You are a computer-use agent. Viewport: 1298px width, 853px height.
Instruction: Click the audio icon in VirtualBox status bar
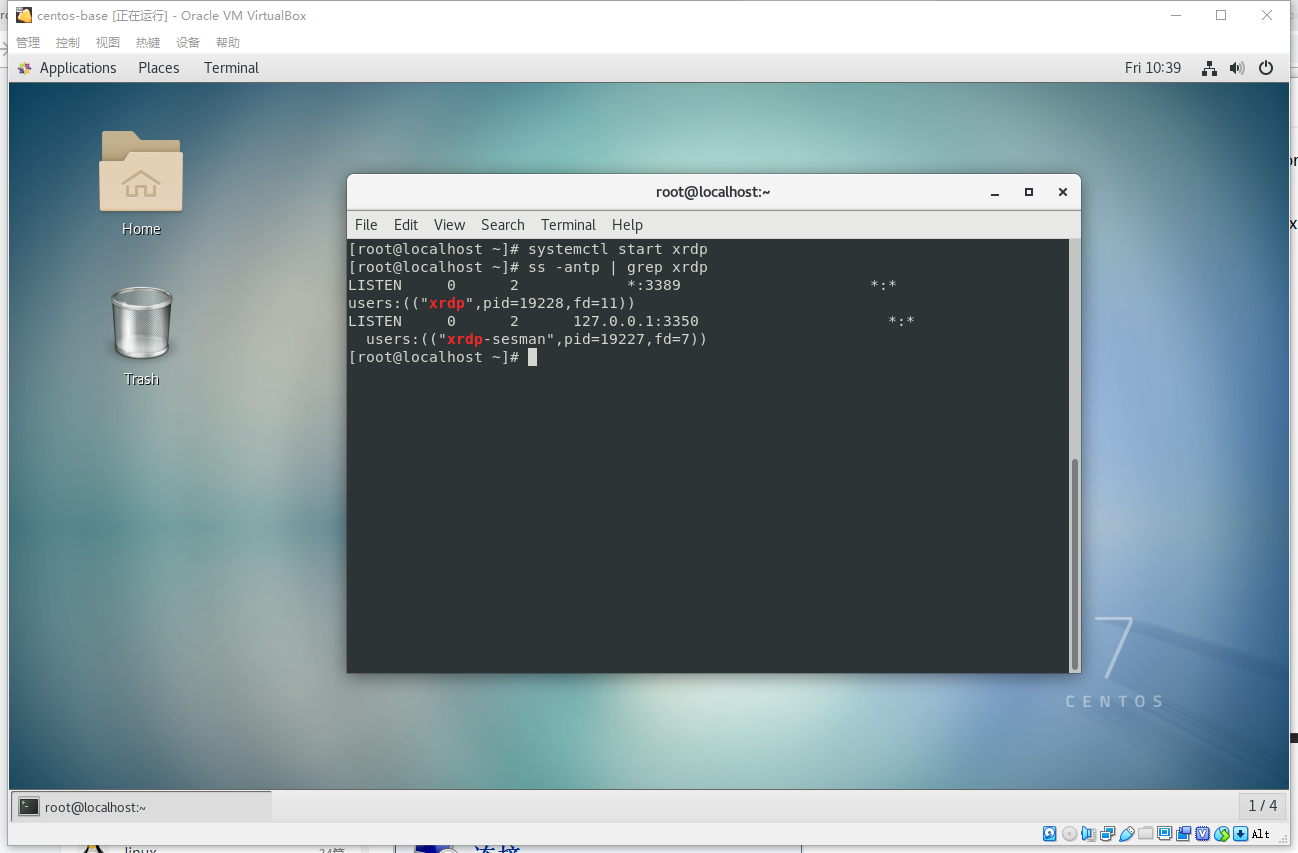click(1088, 833)
